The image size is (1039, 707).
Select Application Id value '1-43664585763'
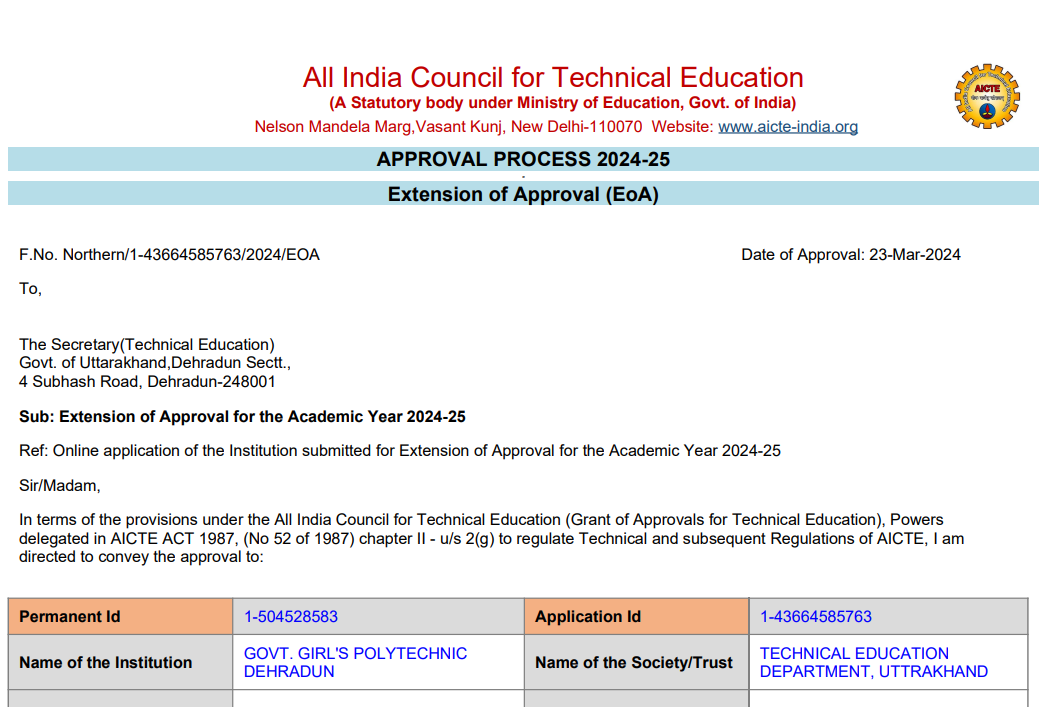[x=816, y=617]
